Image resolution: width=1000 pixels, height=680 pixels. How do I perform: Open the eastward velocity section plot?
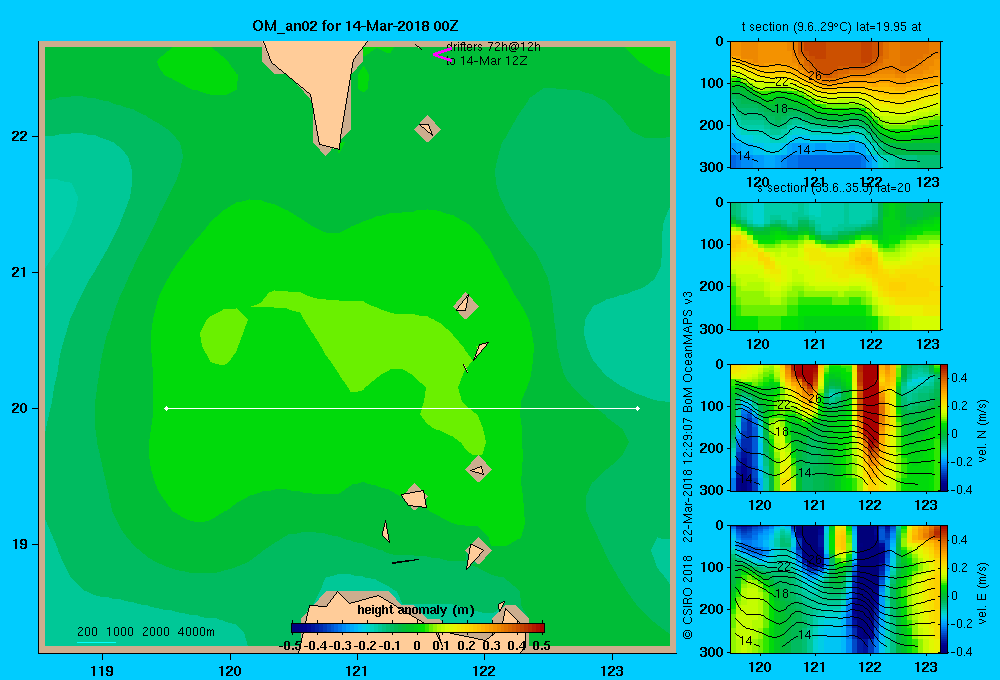pos(835,589)
